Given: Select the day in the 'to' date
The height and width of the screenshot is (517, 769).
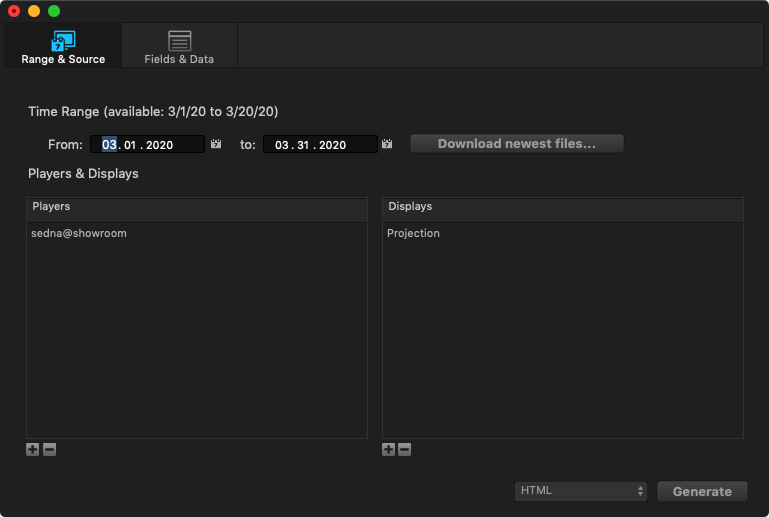Looking at the screenshot, I should coord(303,145).
